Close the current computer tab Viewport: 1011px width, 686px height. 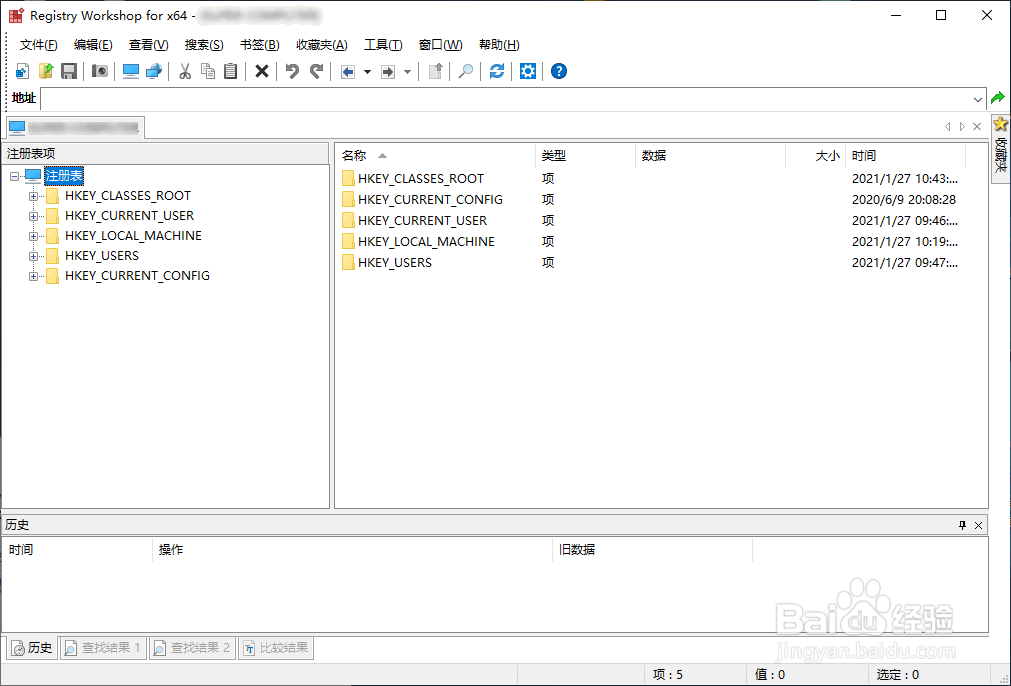tap(977, 127)
